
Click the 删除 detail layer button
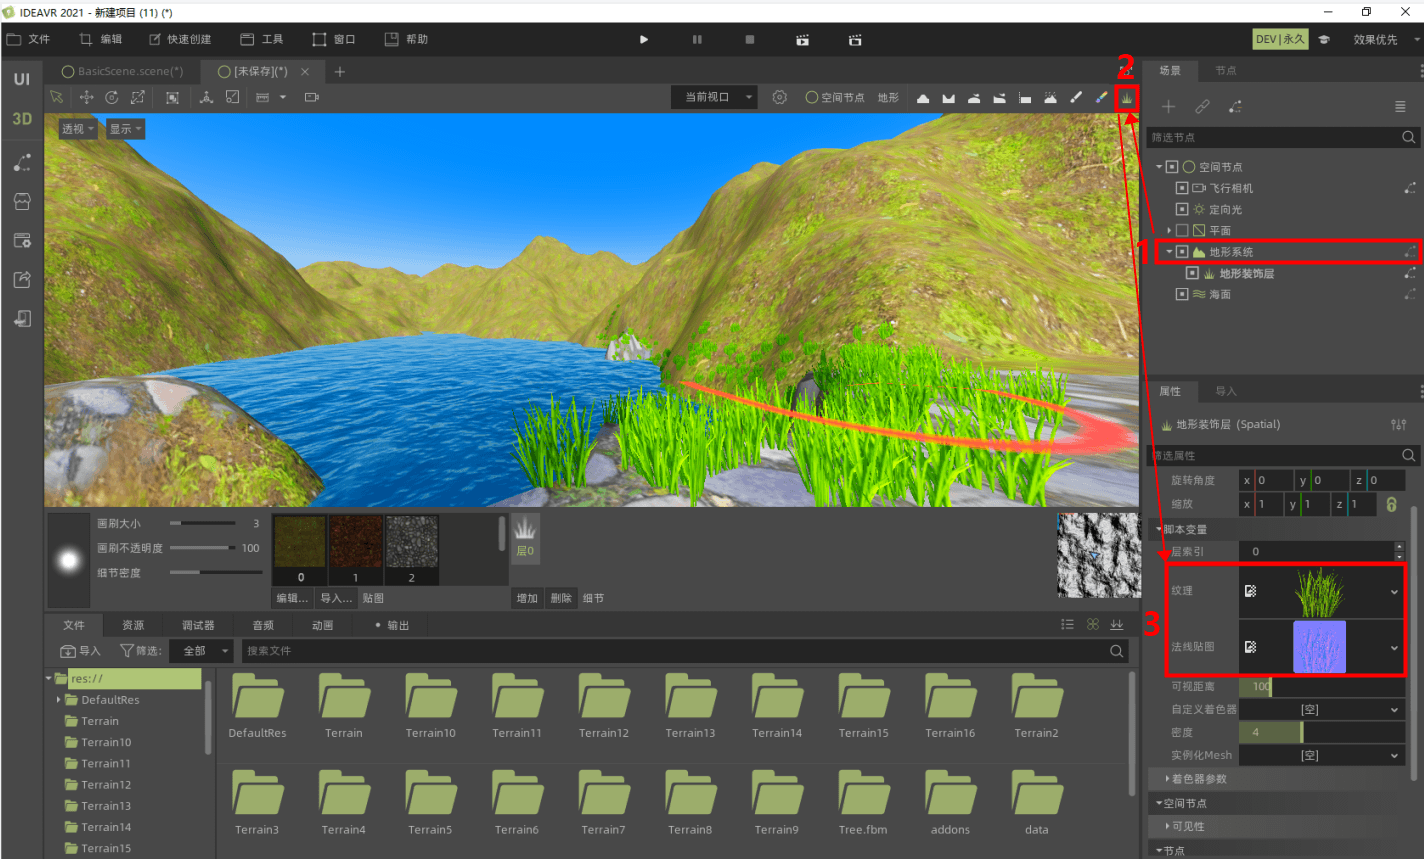(561, 598)
